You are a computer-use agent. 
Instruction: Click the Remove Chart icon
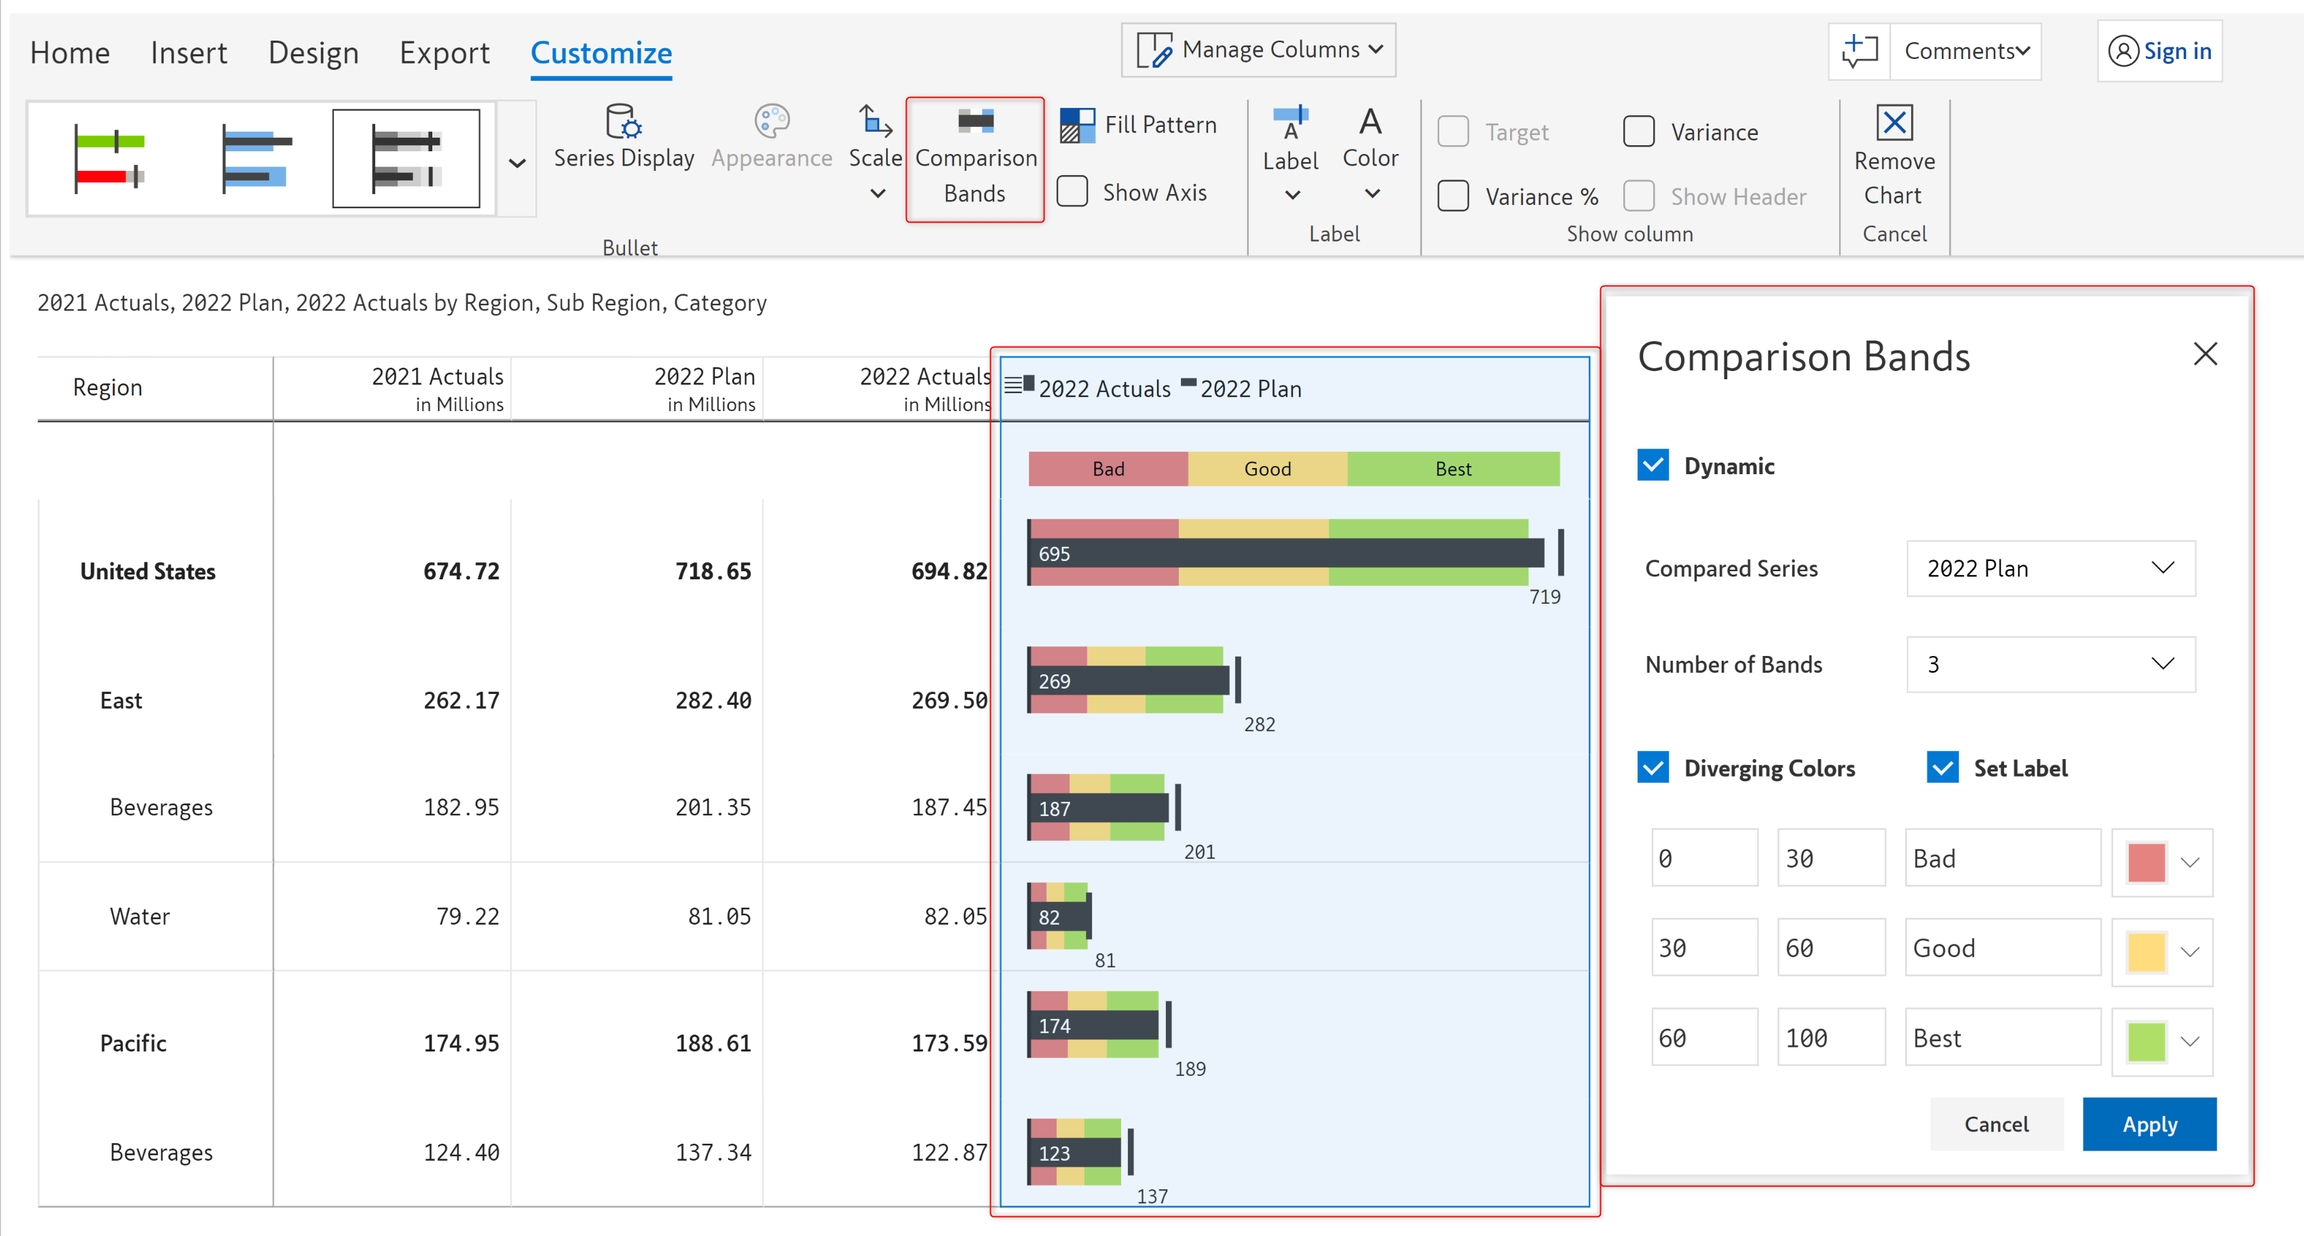click(x=1894, y=123)
